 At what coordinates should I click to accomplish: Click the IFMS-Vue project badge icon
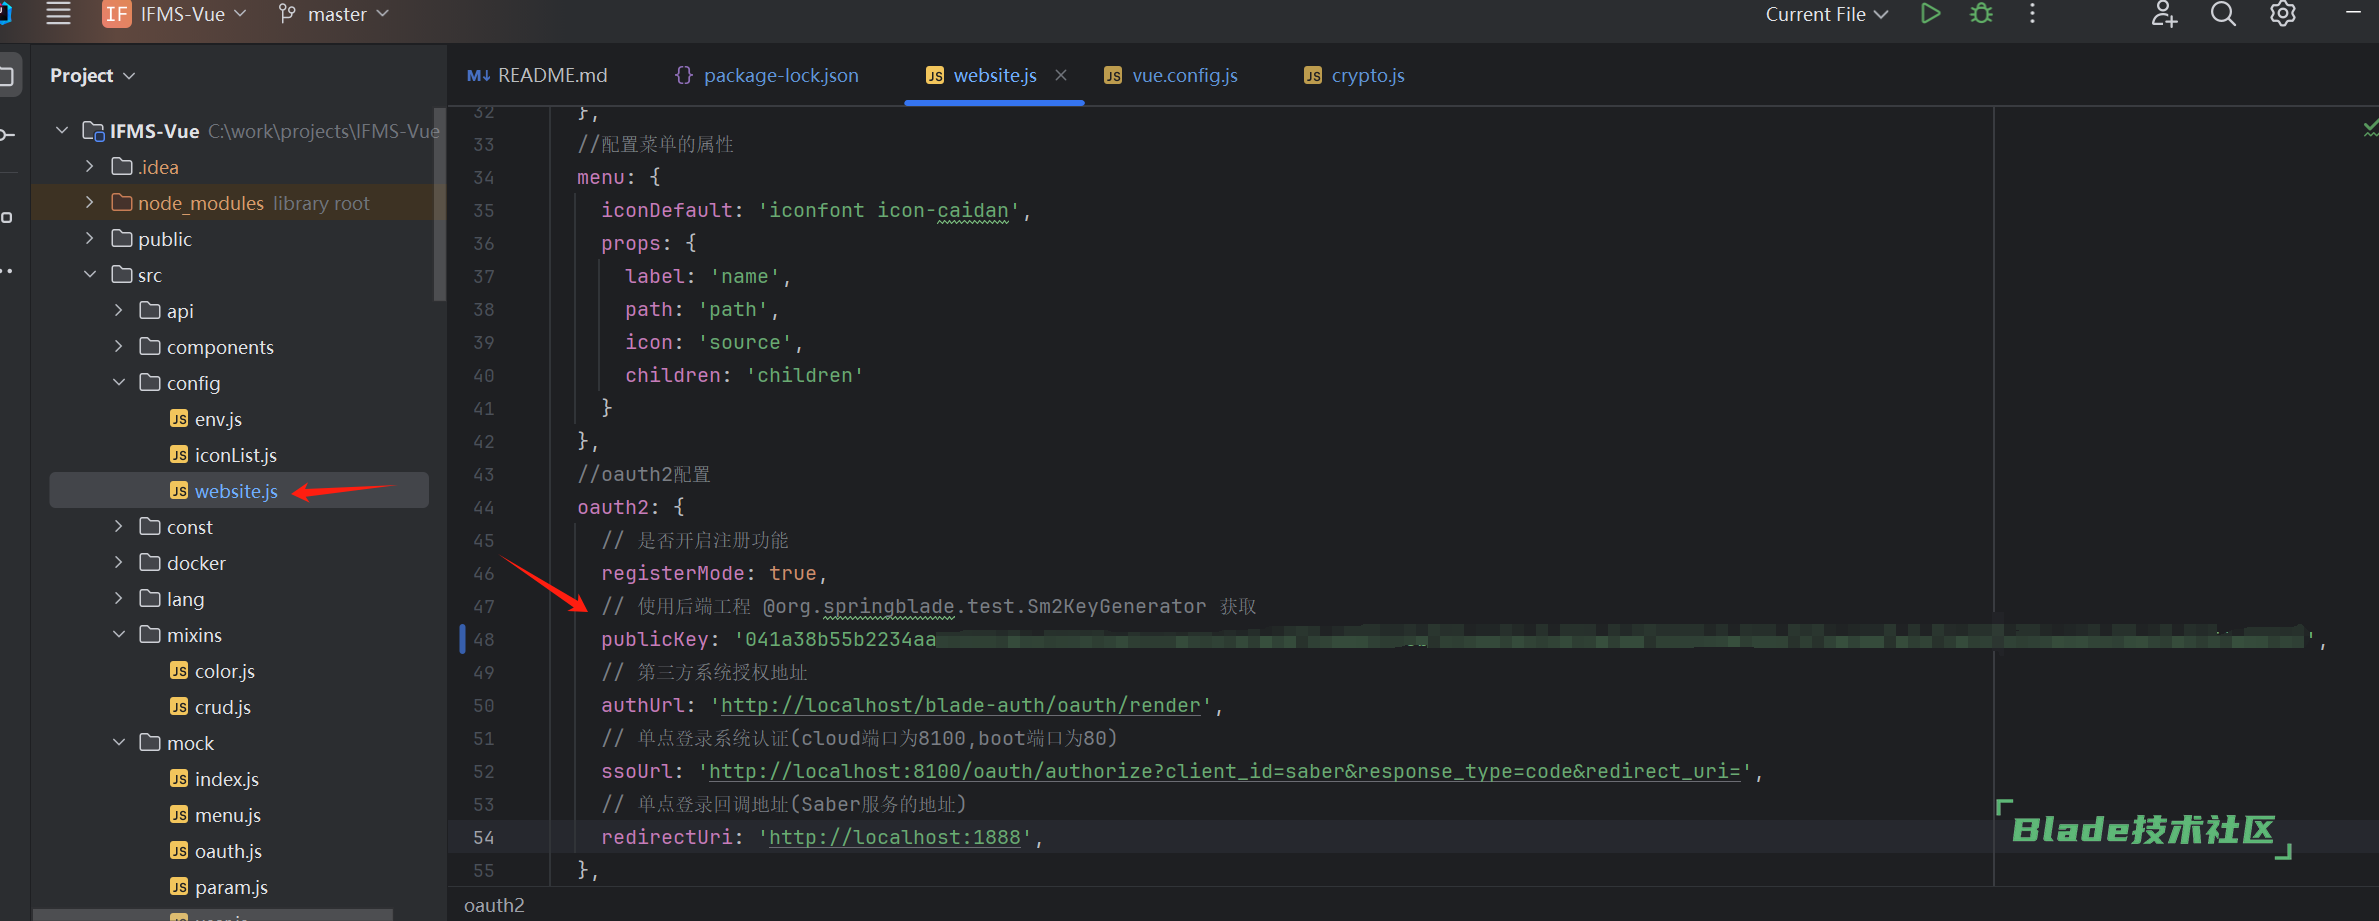pyautogui.click(x=117, y=14)
